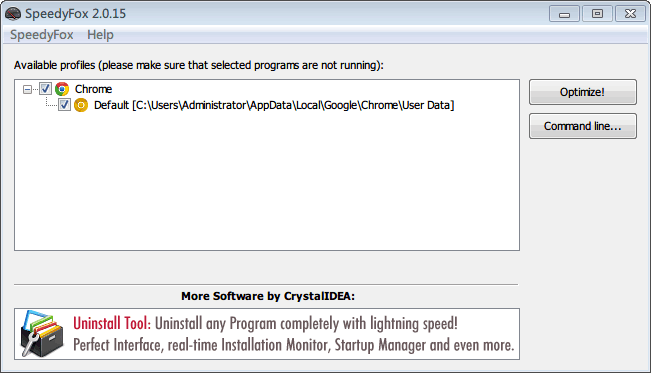Click the Uninstall Tool toolbox icon
This screenshot has height=373, width=651.
coord(42,334)
